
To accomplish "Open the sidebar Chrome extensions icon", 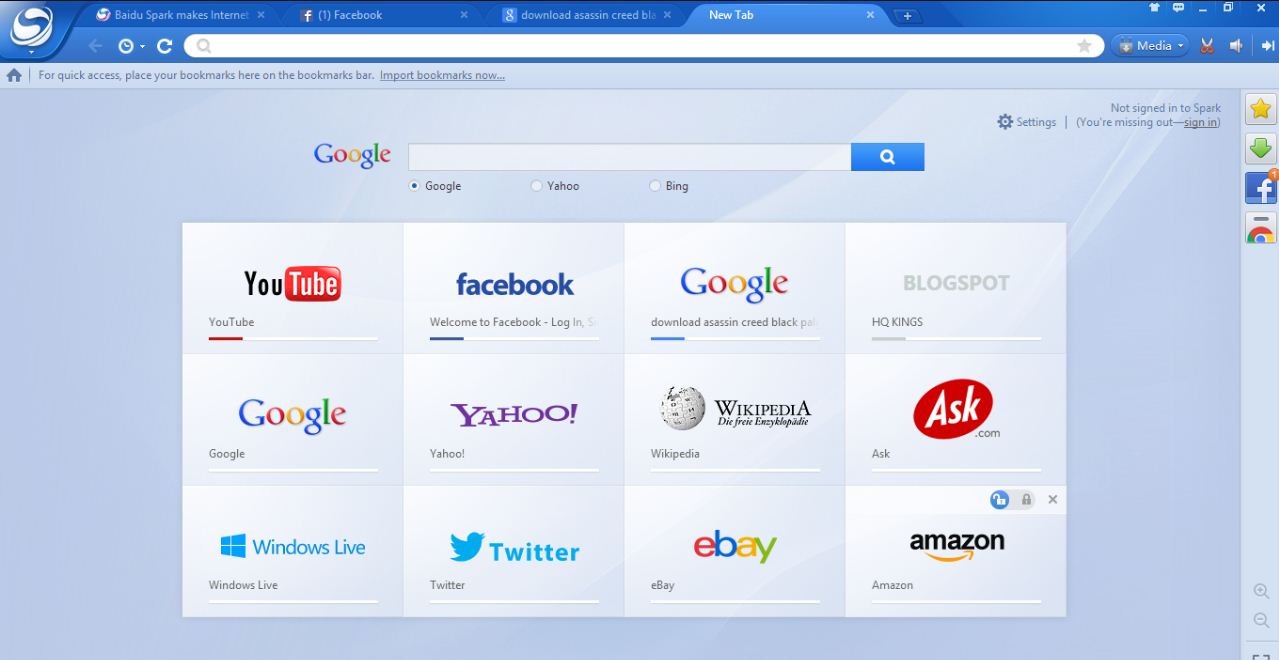I will tap(1261, 228).
